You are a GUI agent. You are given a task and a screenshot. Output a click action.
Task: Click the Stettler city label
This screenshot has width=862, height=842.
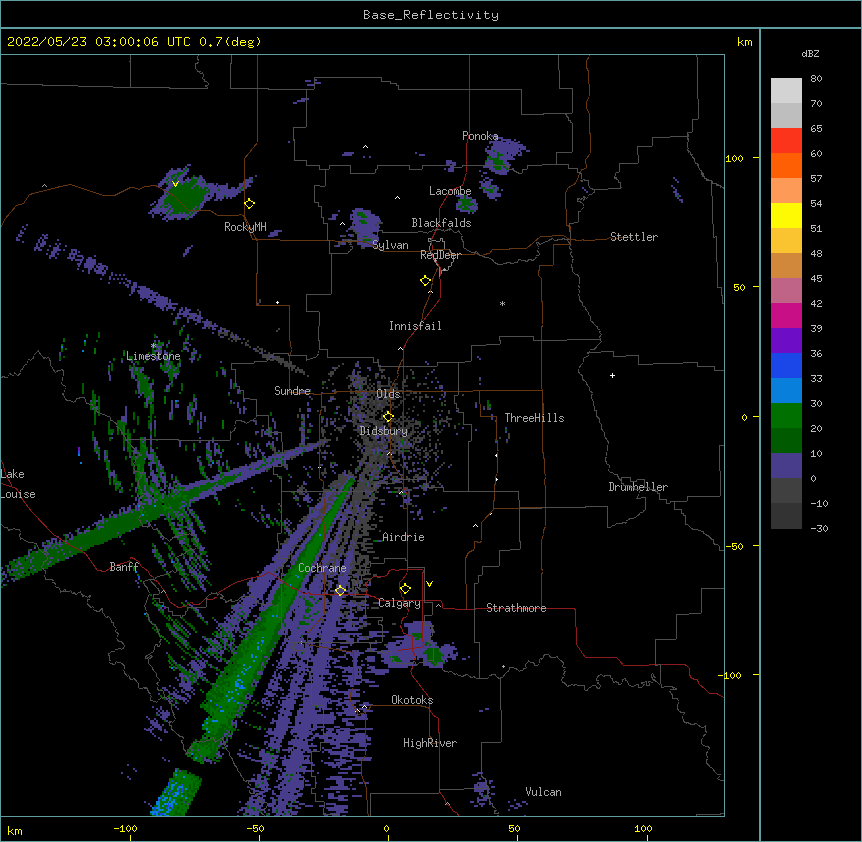point(634,237)
